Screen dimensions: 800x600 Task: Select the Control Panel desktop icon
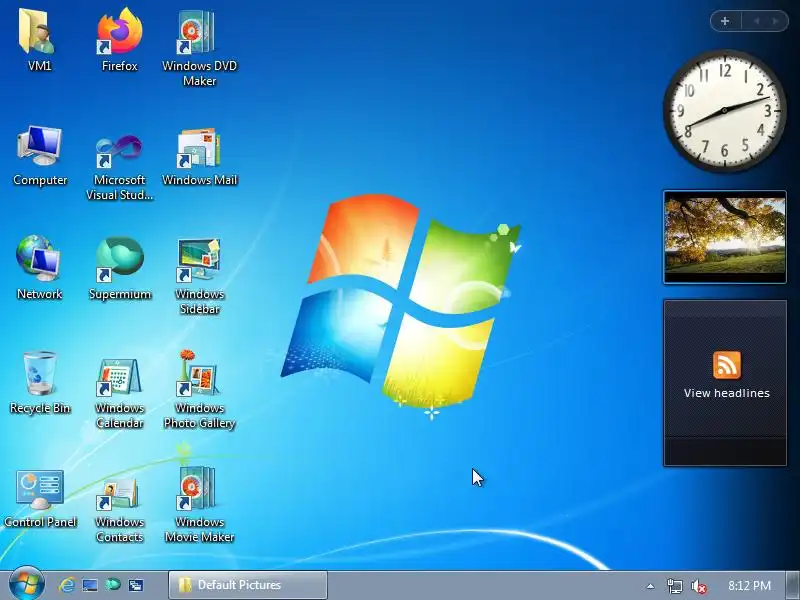(x=40, y=499)
